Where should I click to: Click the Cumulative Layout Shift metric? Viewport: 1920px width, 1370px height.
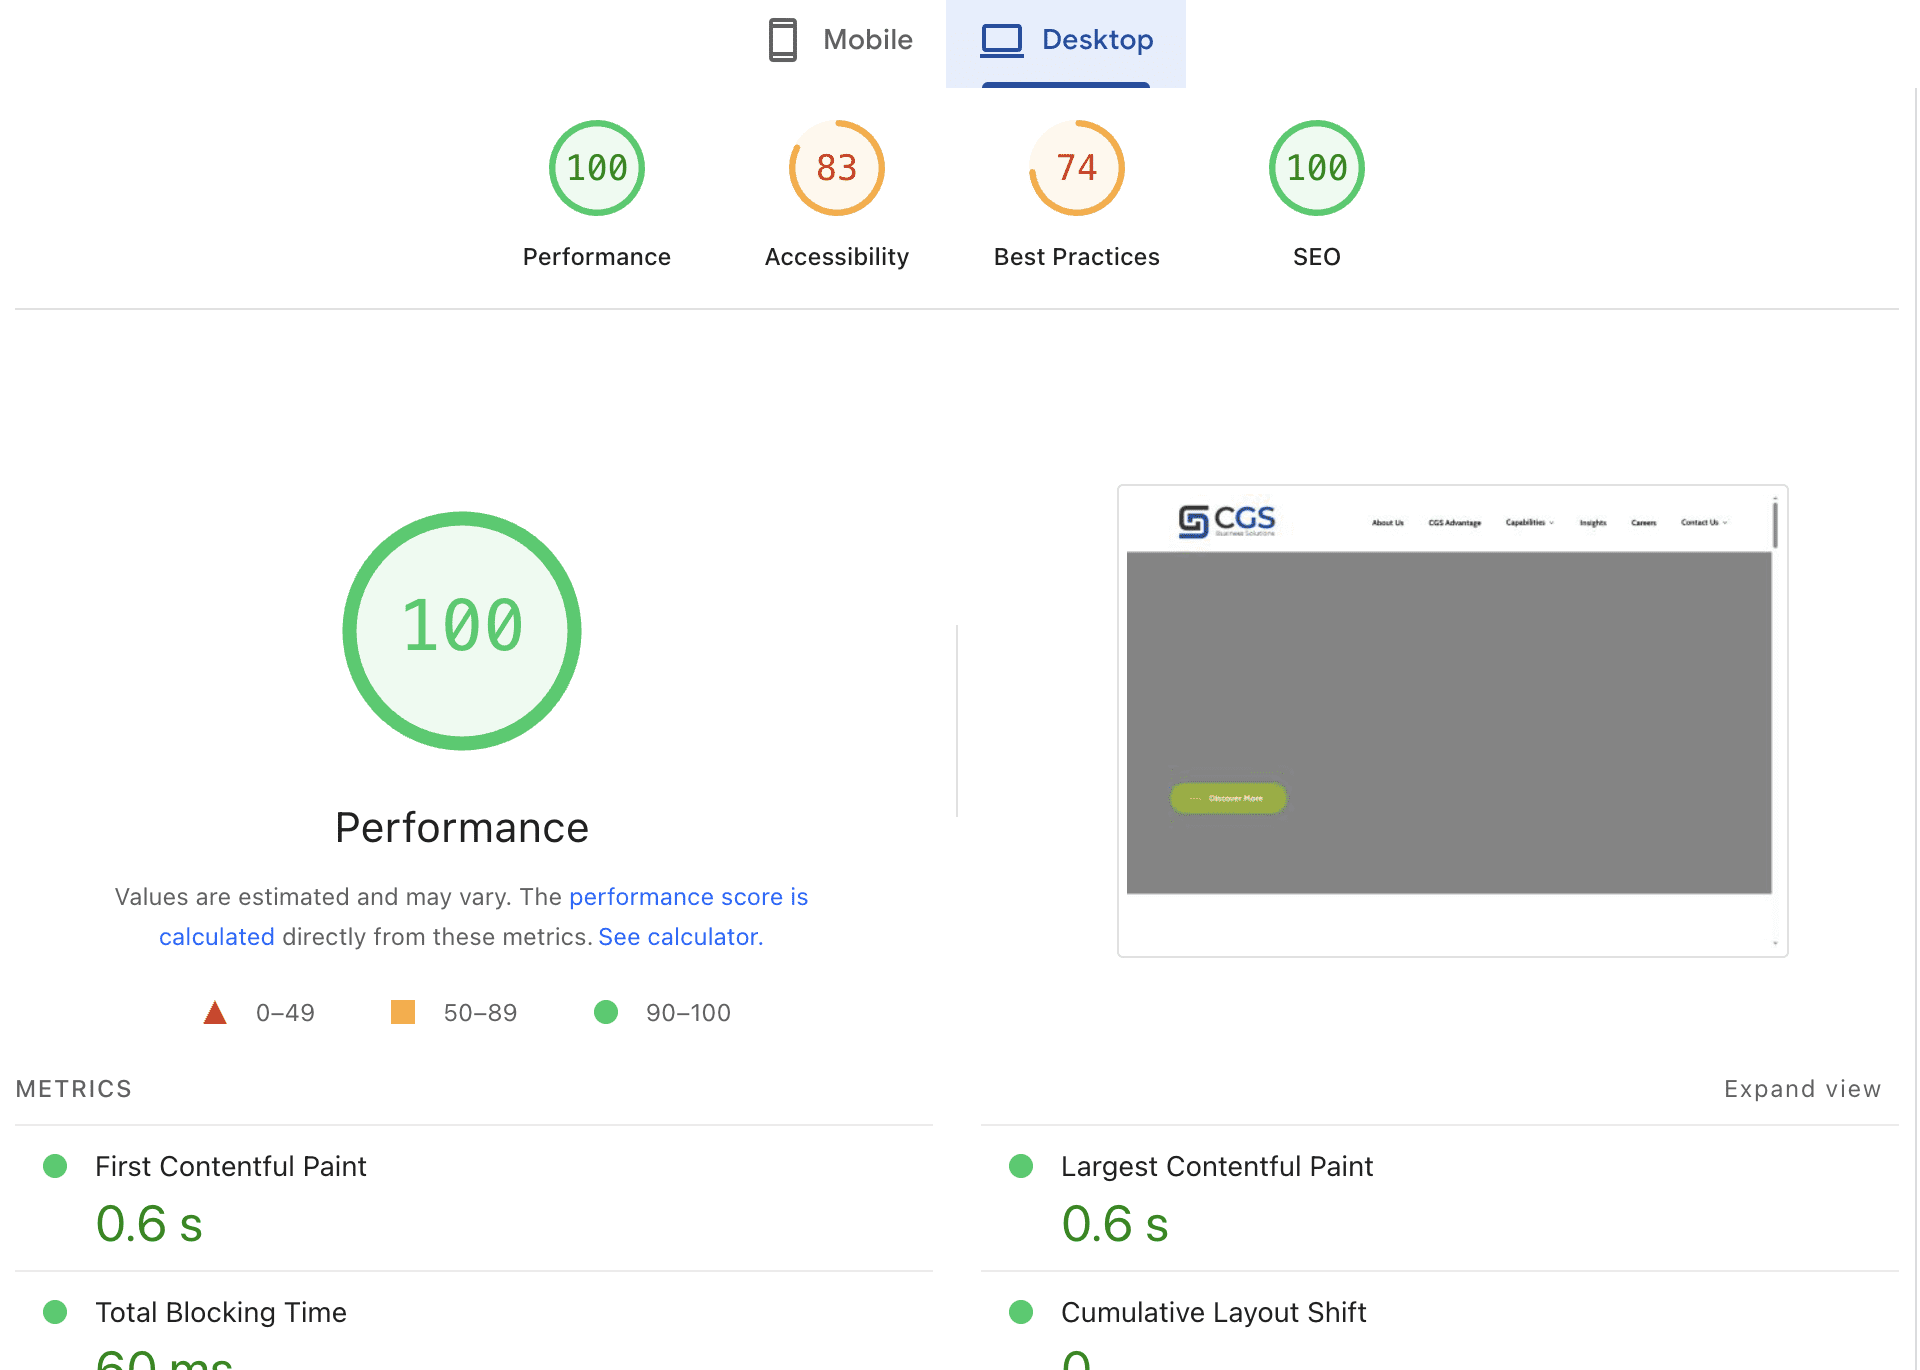pos(1213,1313)
